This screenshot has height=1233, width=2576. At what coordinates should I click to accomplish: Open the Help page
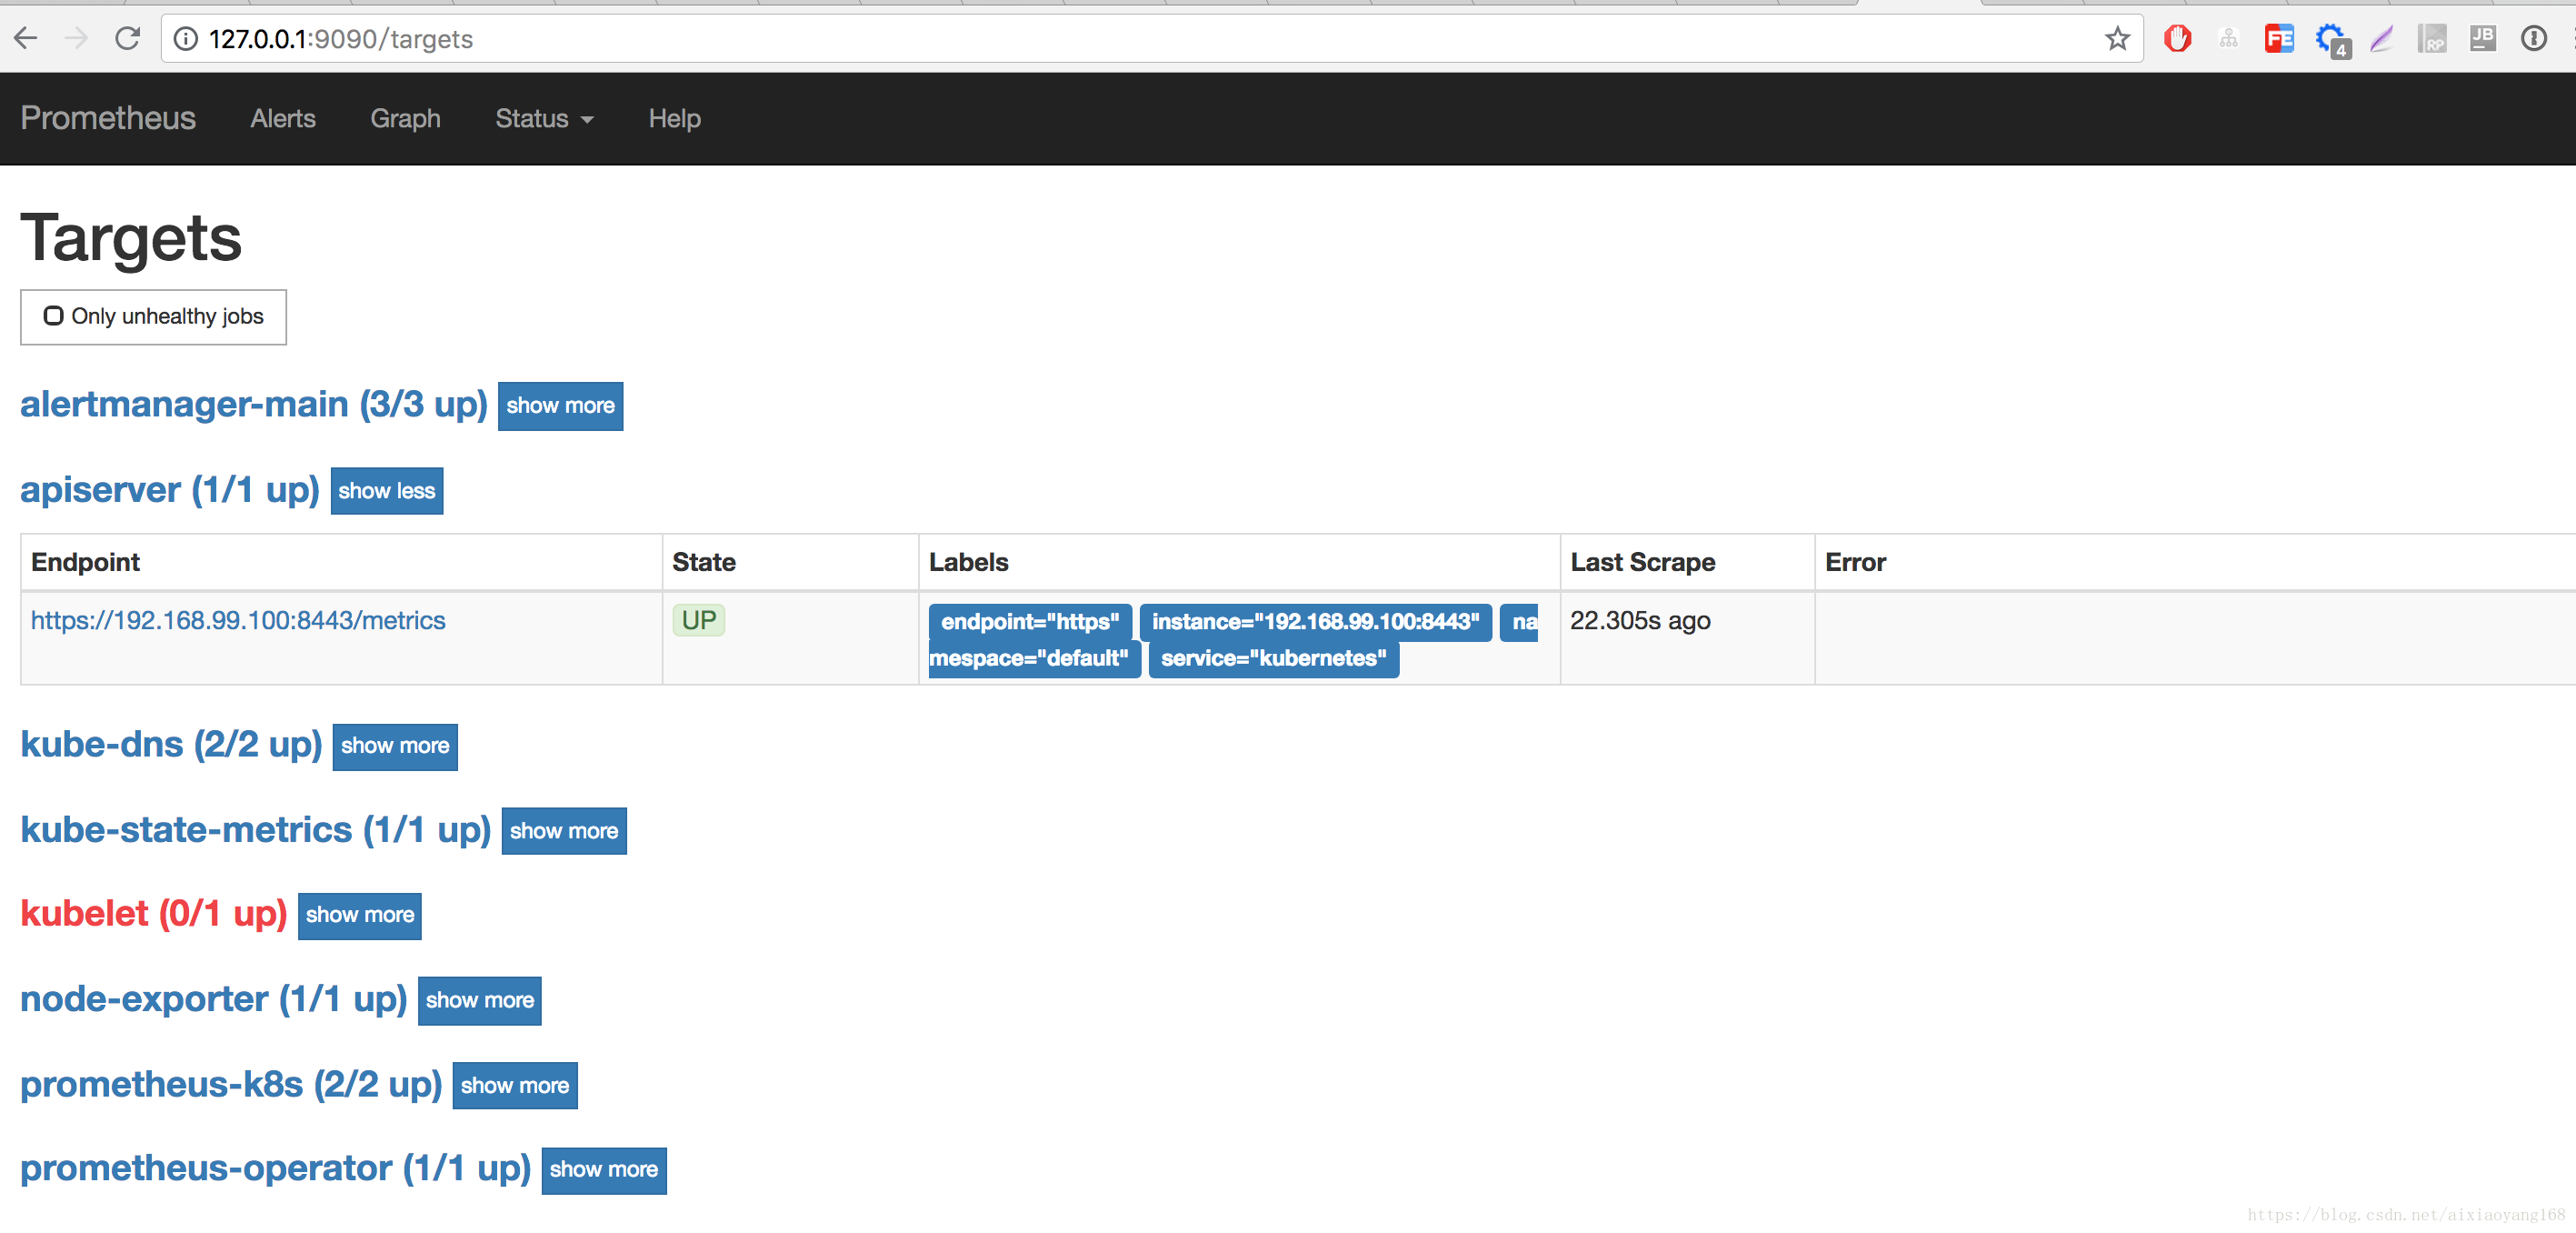(674, 119)
